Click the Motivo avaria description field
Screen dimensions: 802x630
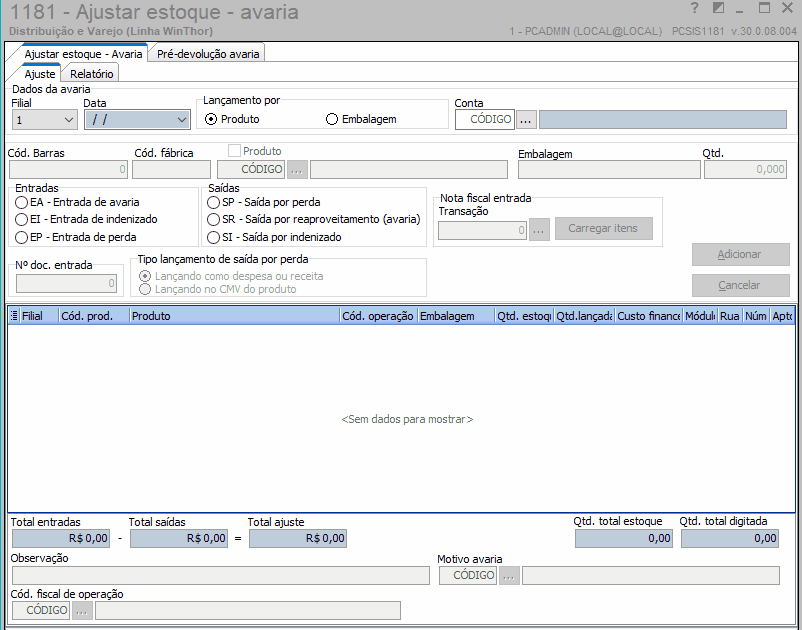651,576
